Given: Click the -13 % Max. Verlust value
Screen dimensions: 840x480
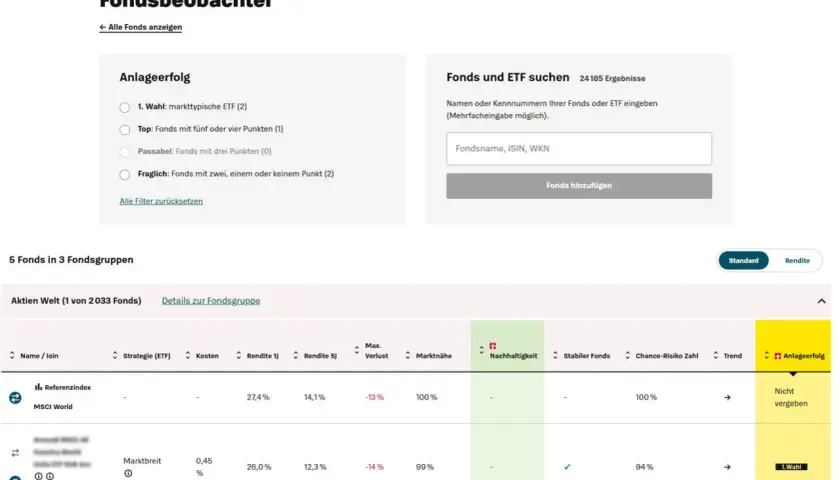Looking at the screenshot, I should 374,397.
